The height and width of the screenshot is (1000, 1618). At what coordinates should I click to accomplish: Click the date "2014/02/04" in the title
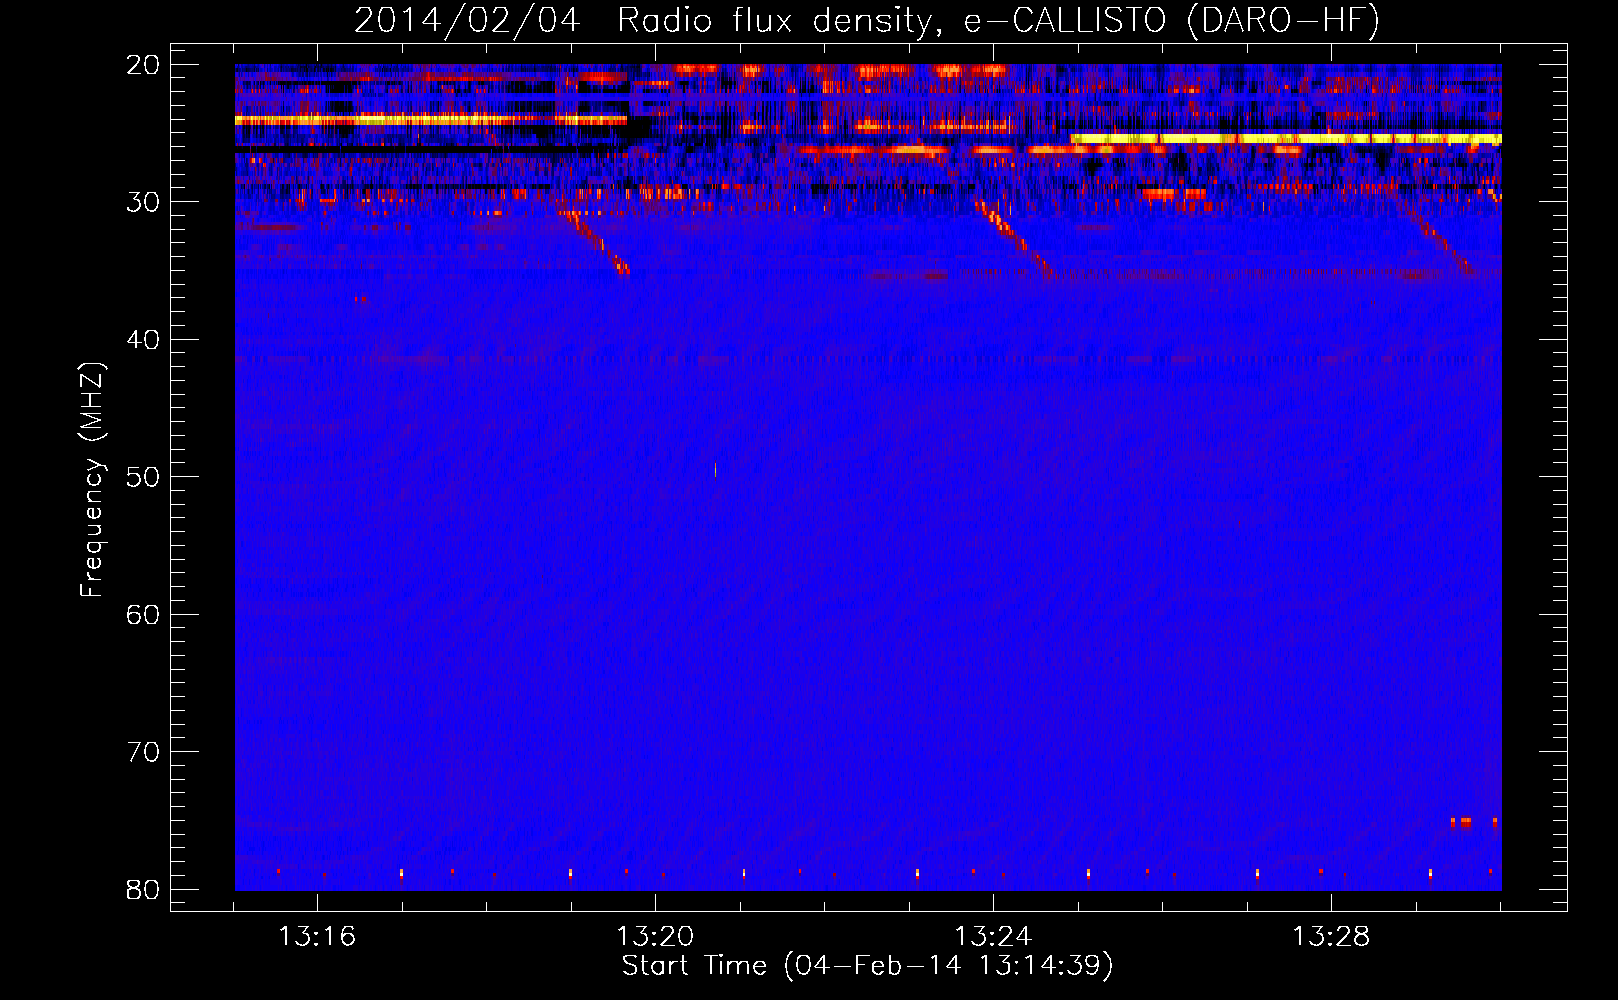[467, 21]
